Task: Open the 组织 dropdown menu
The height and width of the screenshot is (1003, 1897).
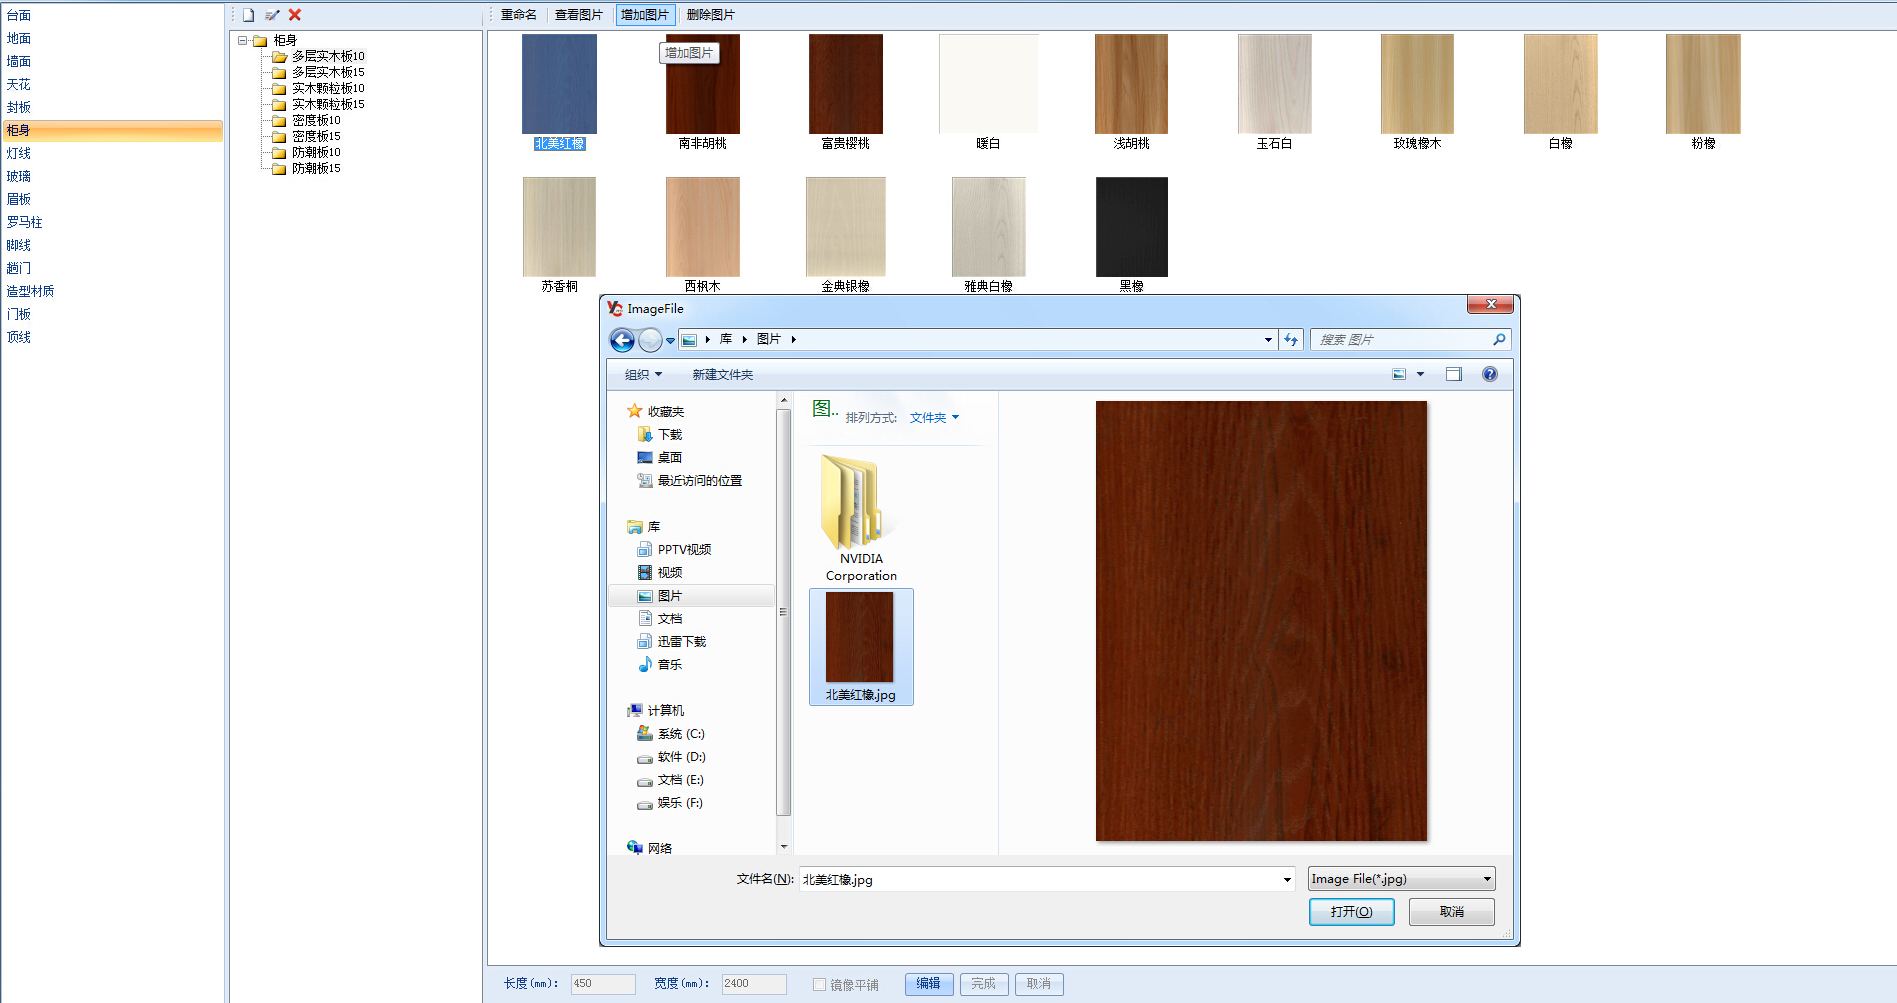Action: tap(643, 375)
